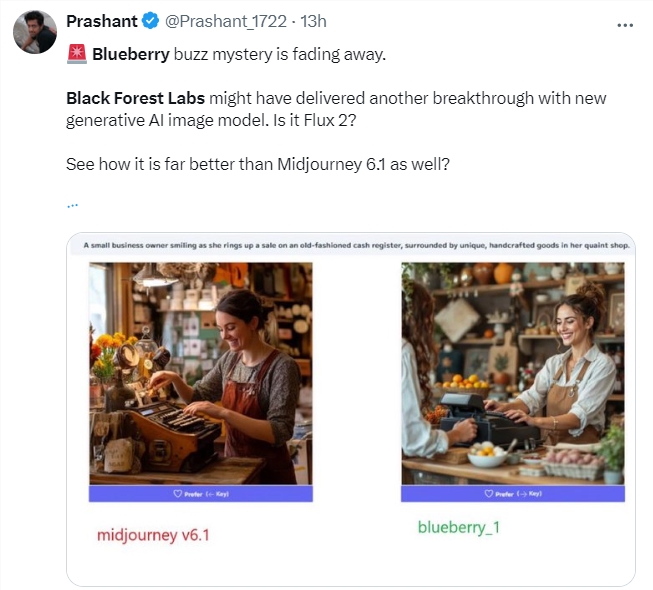Viewport: 653px width, 590px height.
Task: Select the bold word Blueberry
Action: point(129,54)
